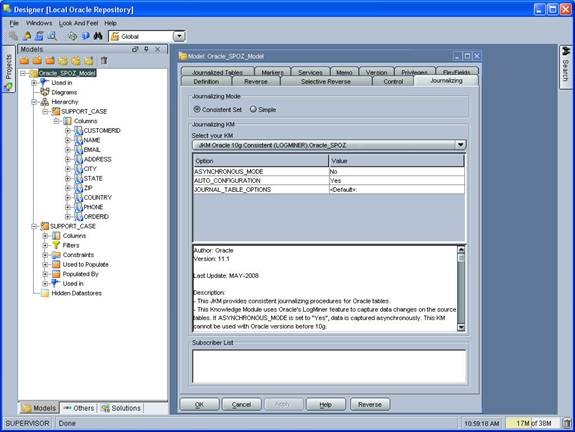
Task: Select the Simple journalizing mode radio button
Action: 253,109
